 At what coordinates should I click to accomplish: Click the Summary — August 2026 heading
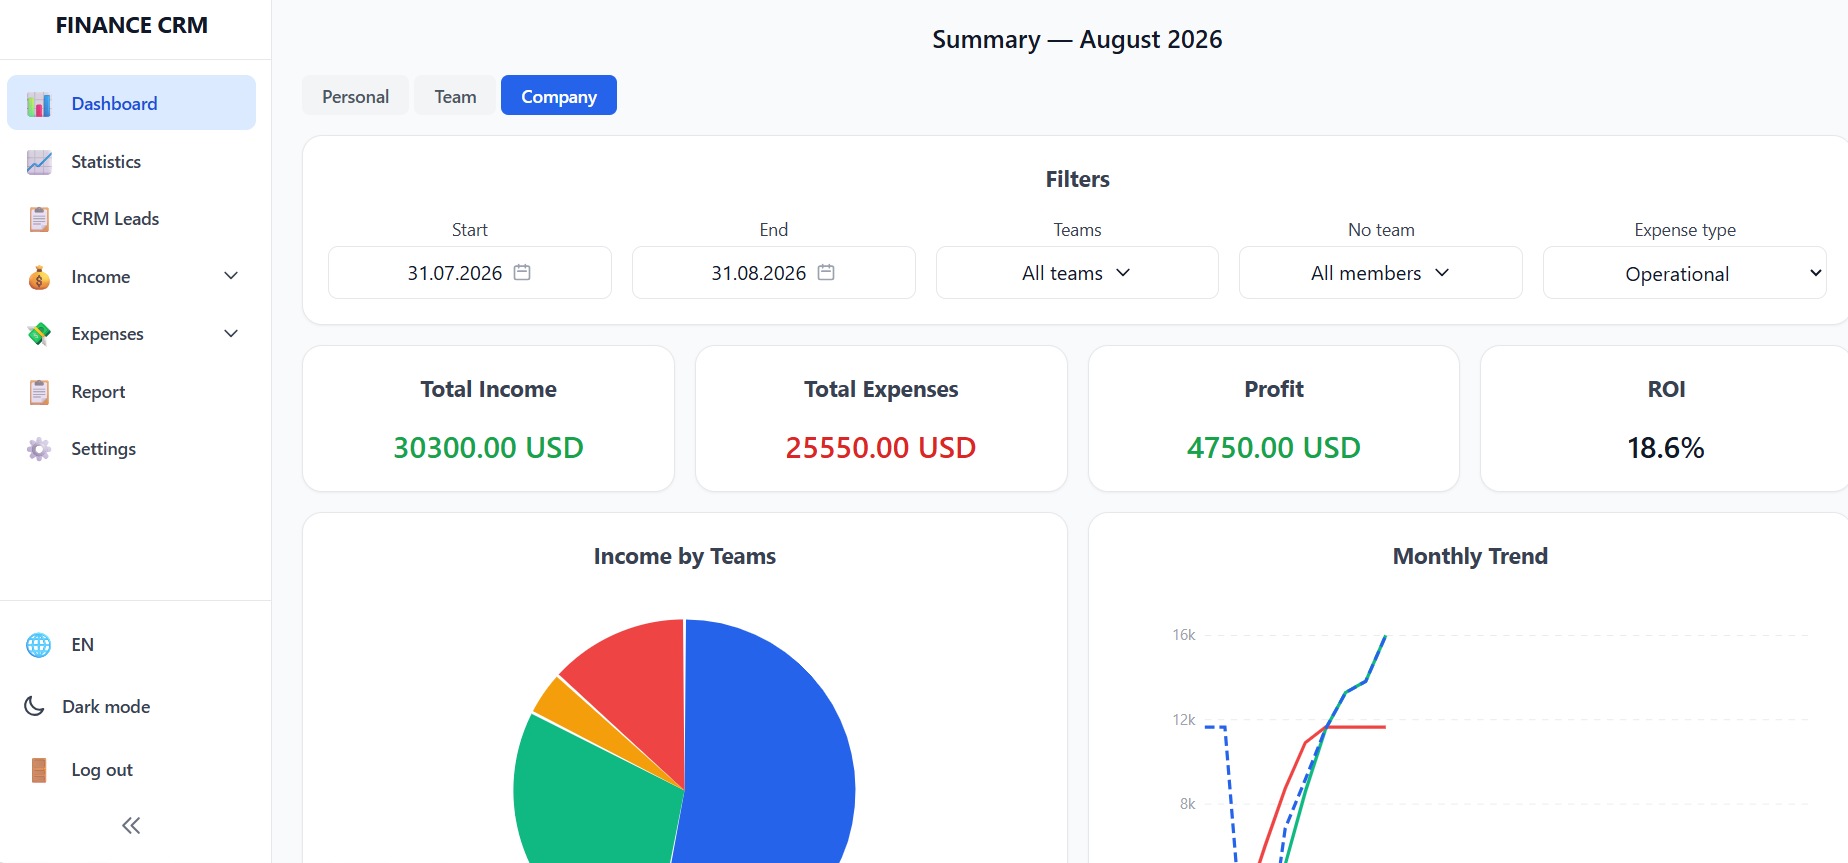pyautogui.click(x=1077, y=39)
